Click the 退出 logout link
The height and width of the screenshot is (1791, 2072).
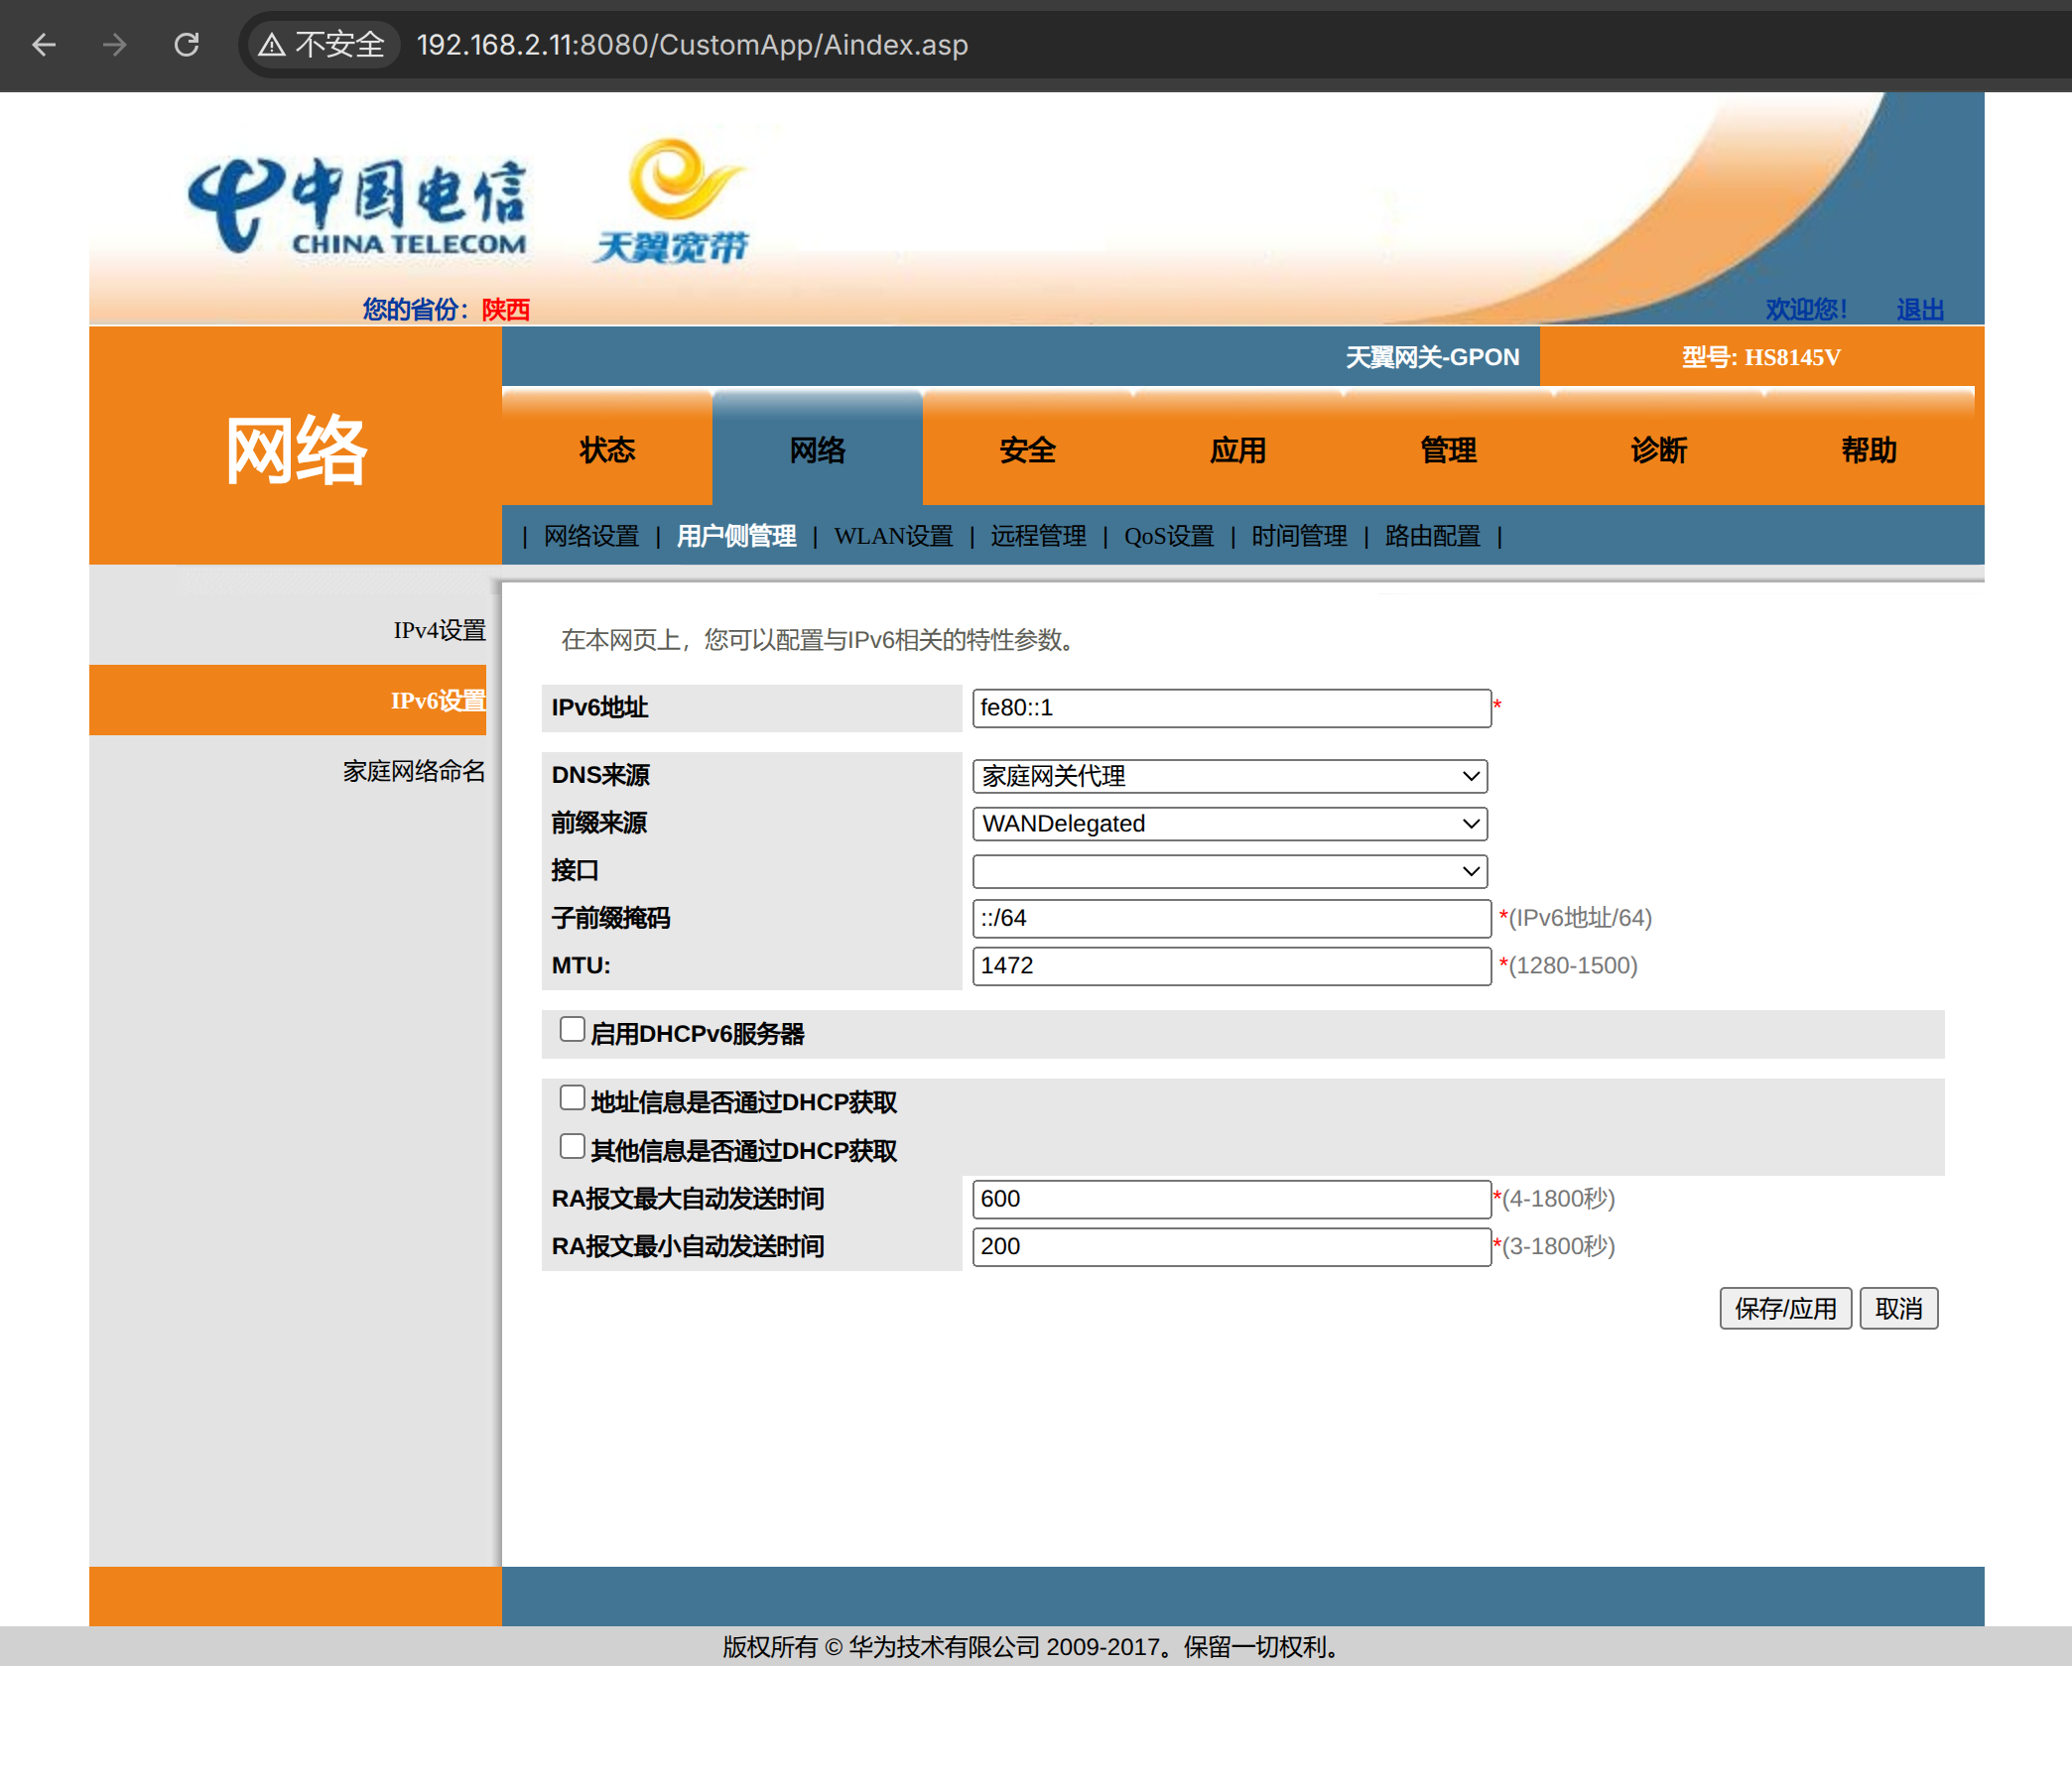[x=1919, y=309]
